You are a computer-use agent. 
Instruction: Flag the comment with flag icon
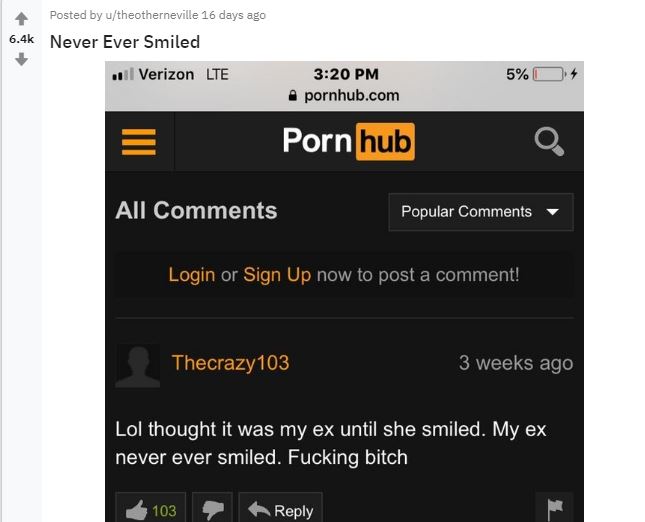click(x=555, y=509)
